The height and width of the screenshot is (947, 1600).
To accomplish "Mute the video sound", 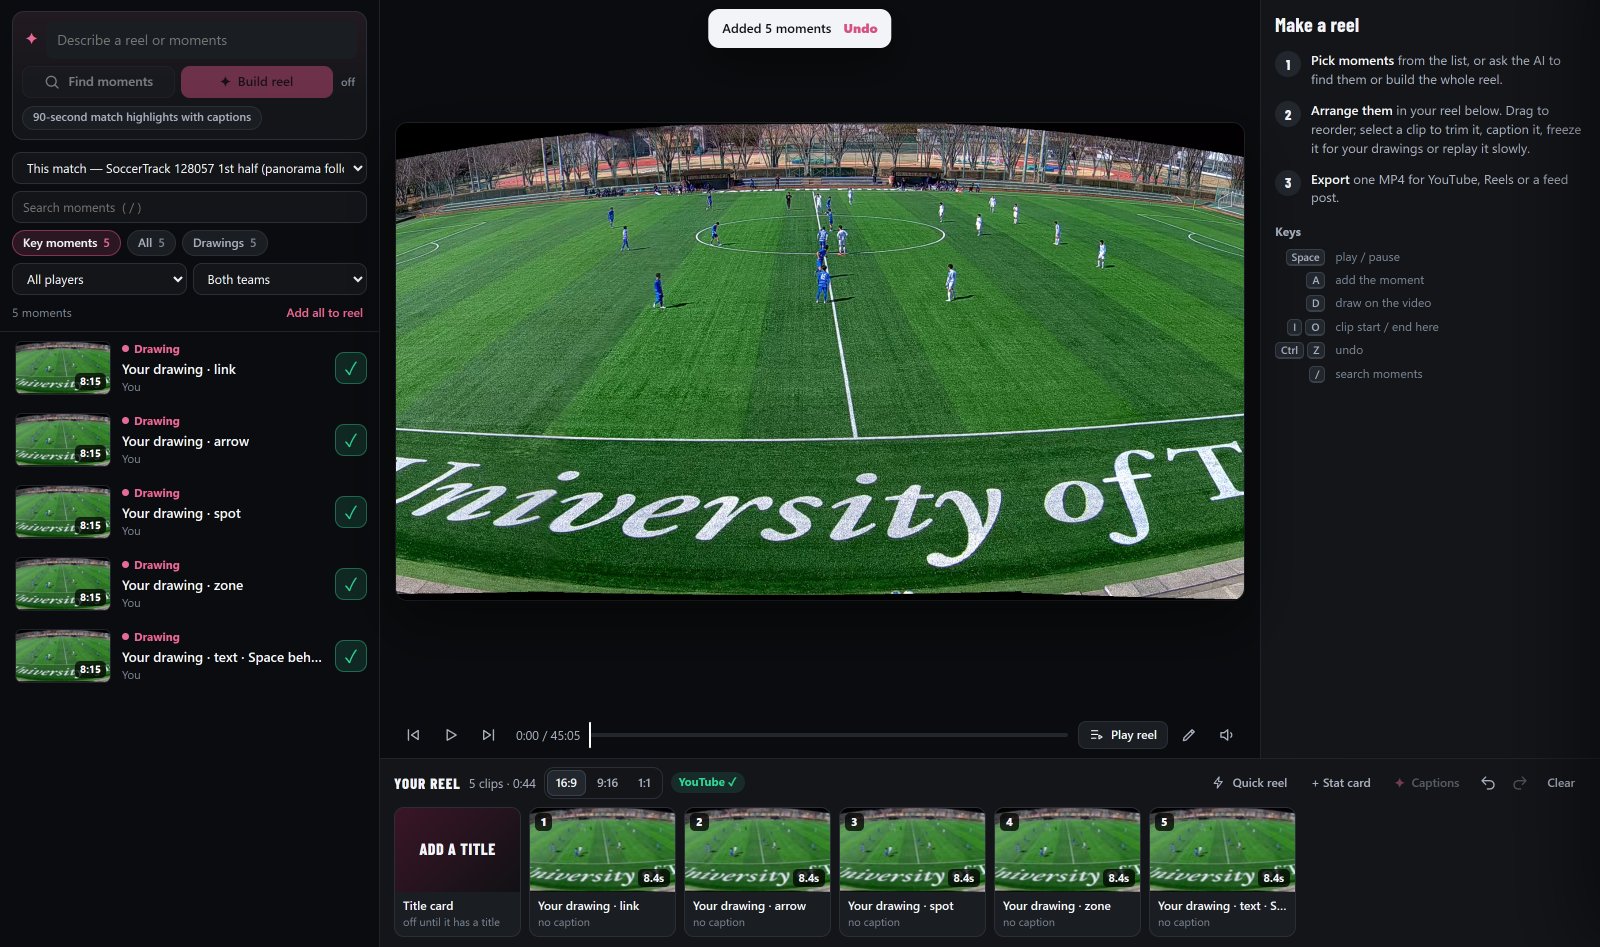I will 1227,735.
